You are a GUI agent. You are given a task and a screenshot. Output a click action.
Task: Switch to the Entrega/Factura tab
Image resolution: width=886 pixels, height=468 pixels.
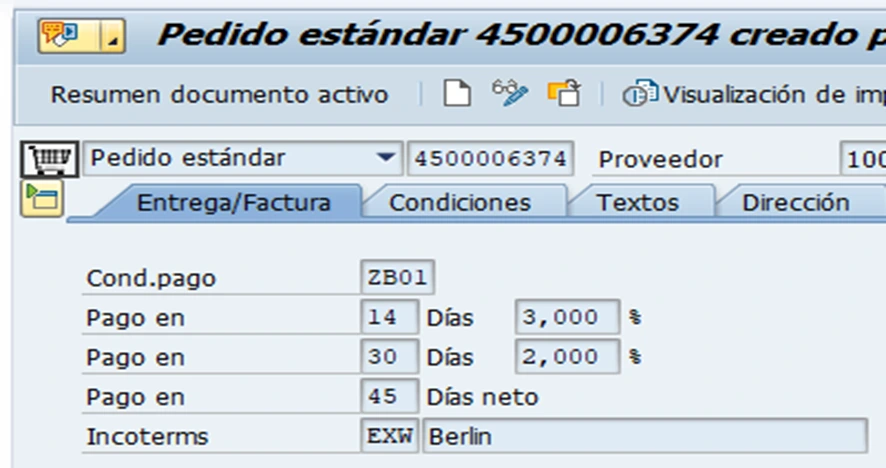[x=233, y=202]
